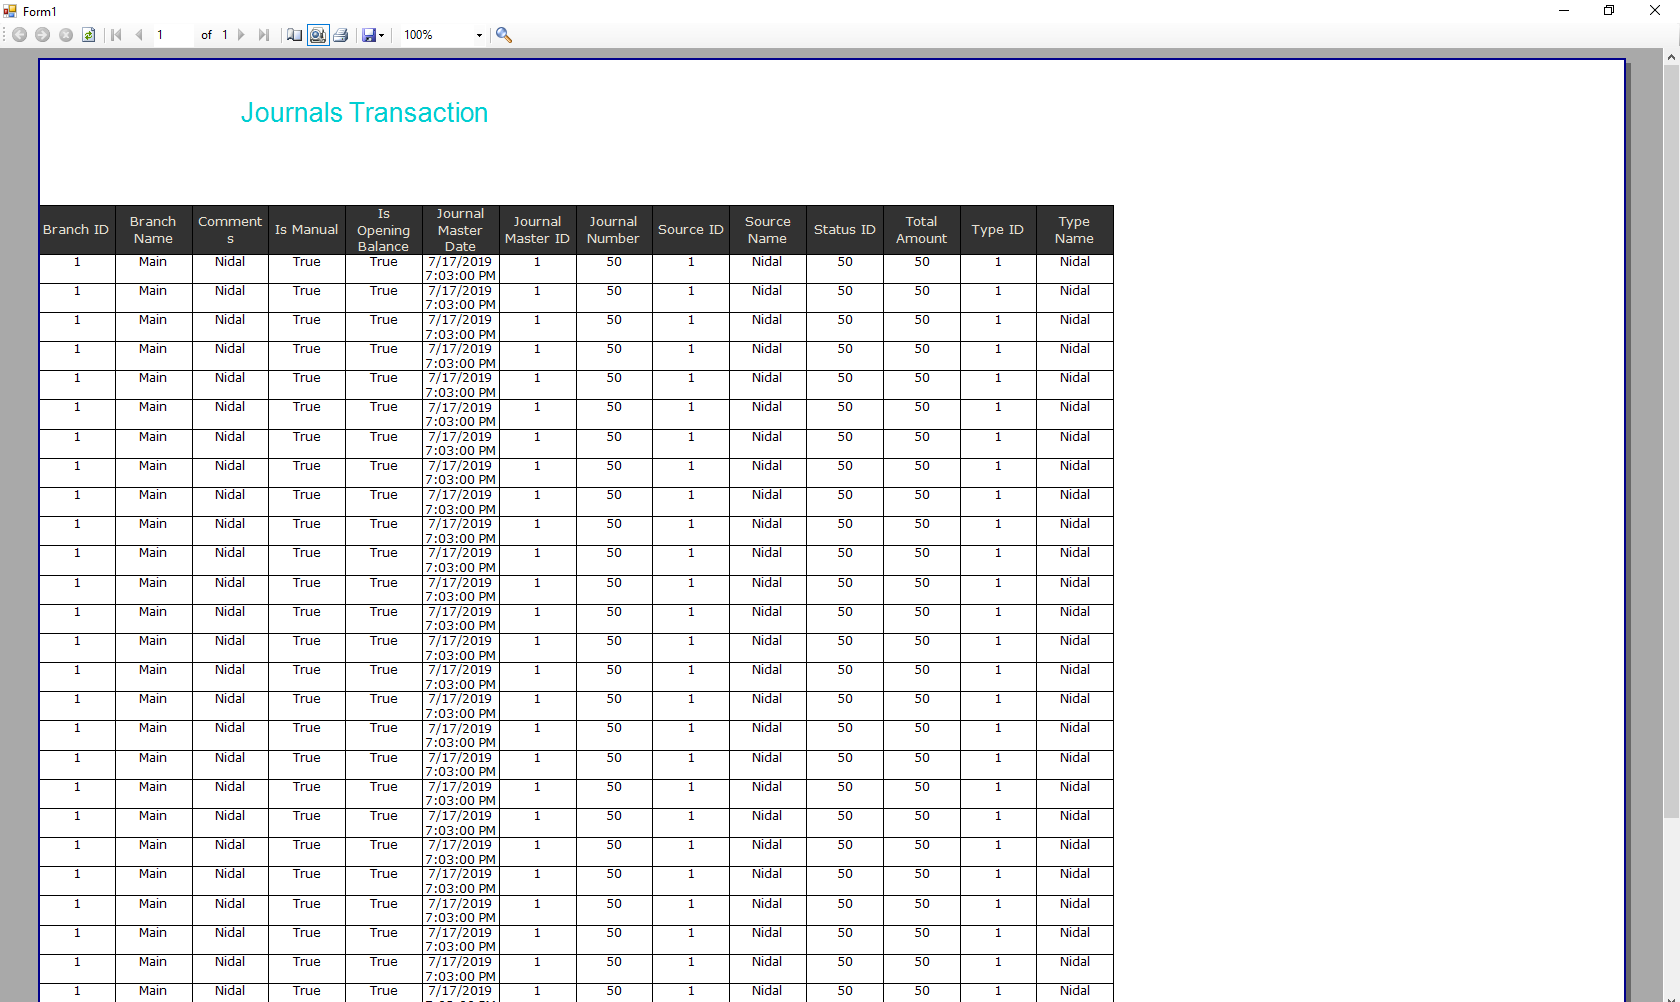Click the first row's date 7/17/2019 cell
The height and width of the screenshot is (1002, 1680).
460,269
